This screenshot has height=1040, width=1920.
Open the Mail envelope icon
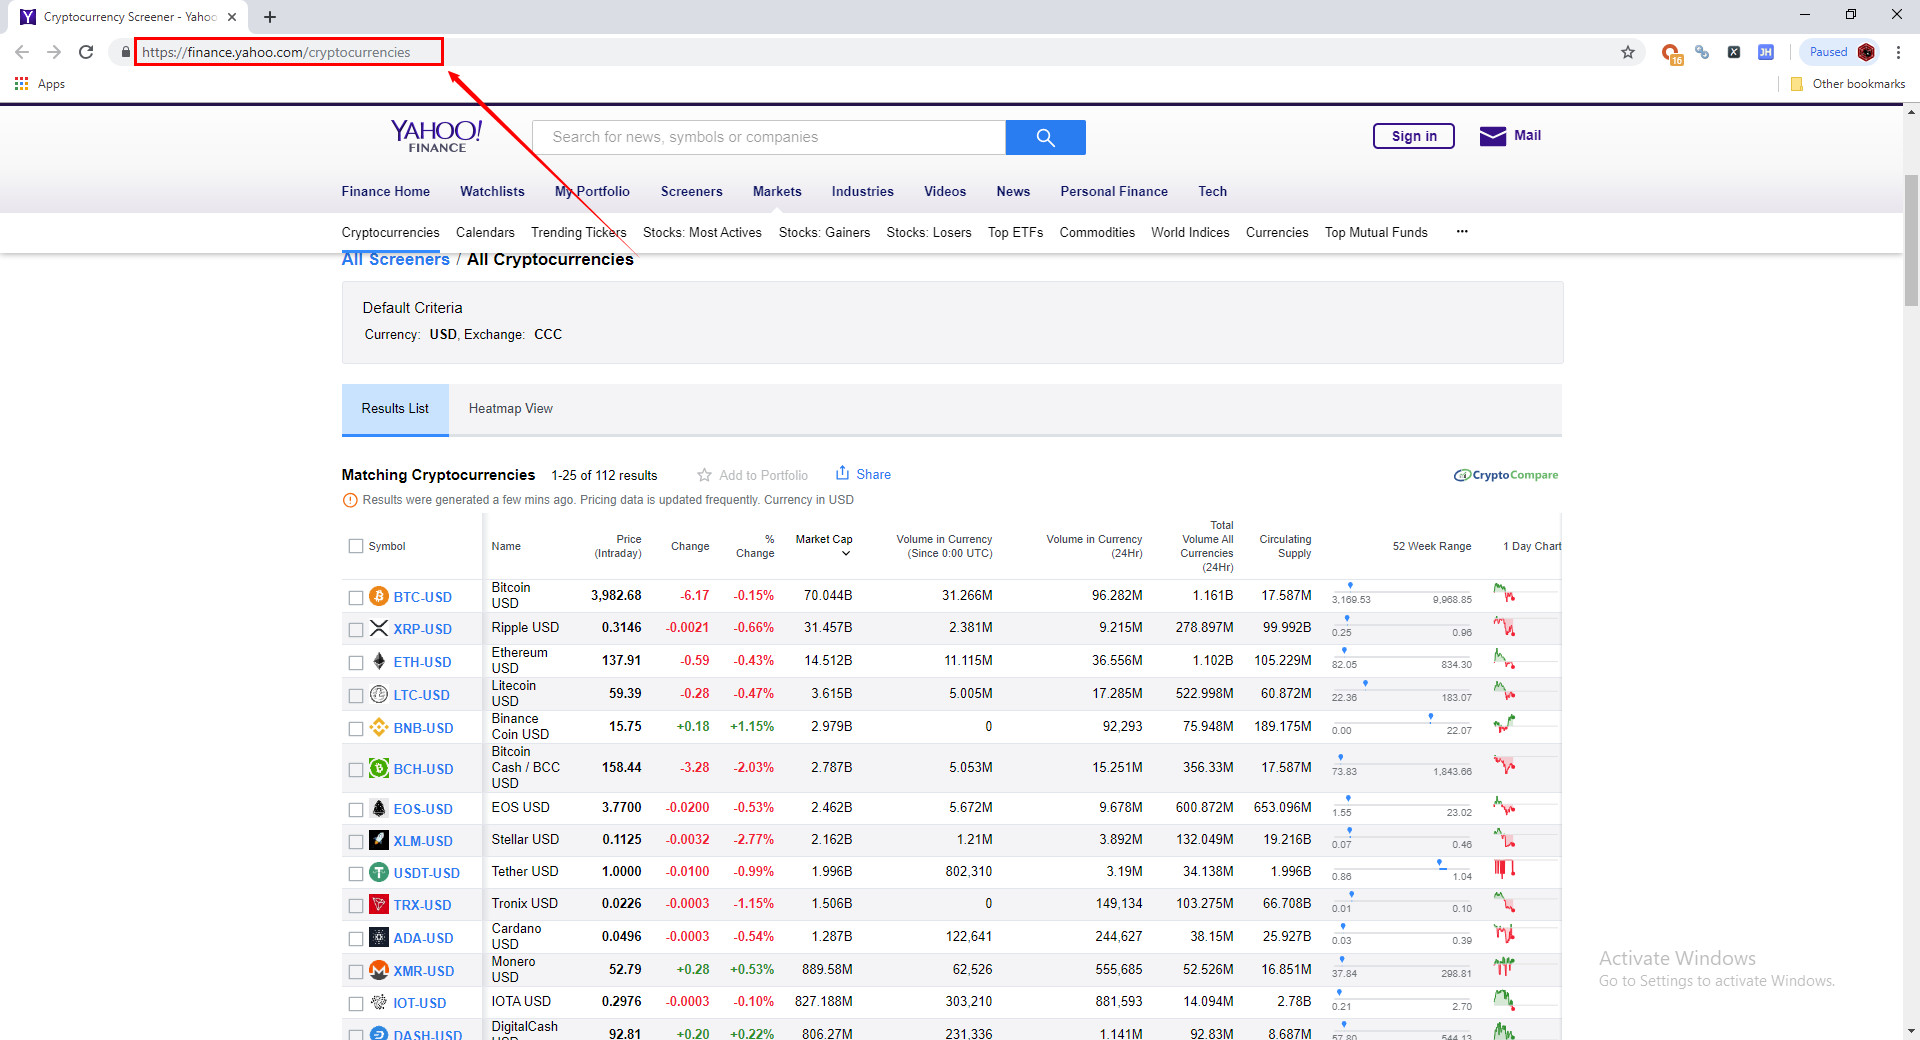tap(1492, 136)
